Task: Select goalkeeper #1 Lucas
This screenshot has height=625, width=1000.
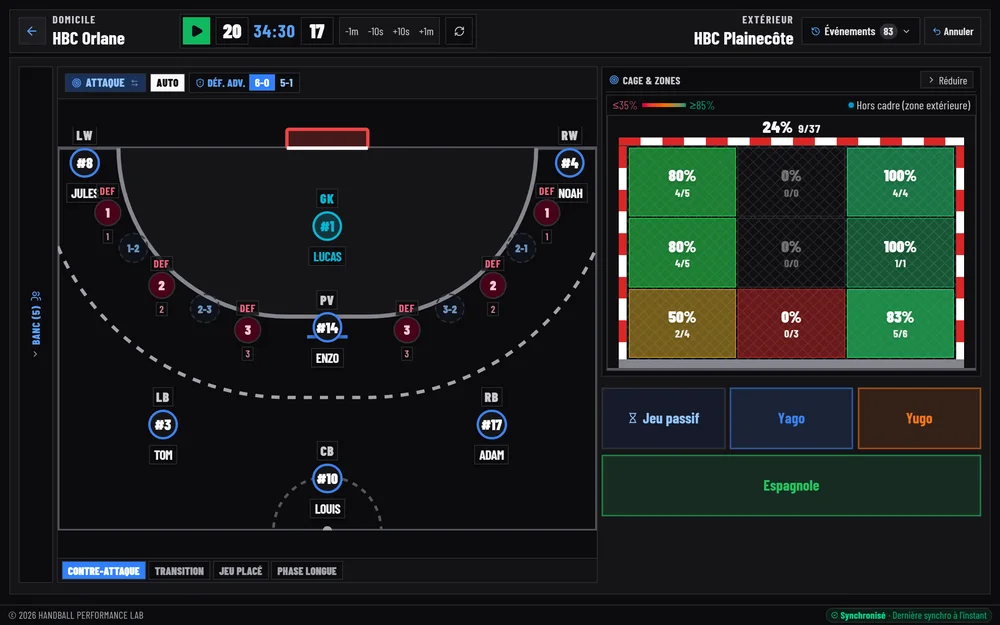Action: click(327, 226)
